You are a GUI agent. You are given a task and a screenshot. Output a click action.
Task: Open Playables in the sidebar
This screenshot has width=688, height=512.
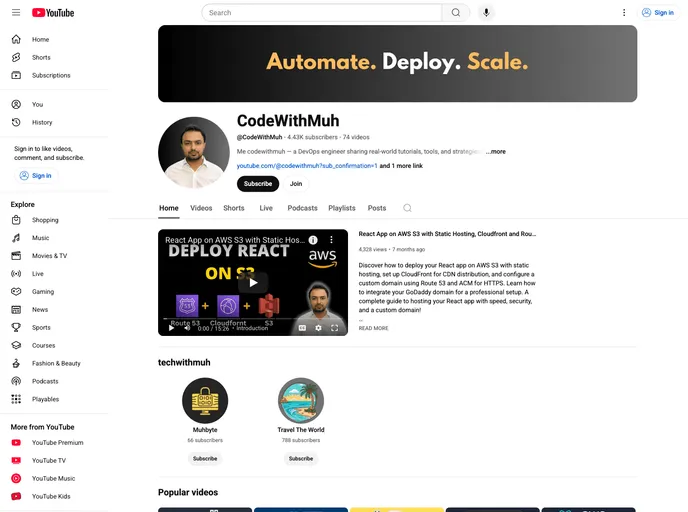point(54,399)
